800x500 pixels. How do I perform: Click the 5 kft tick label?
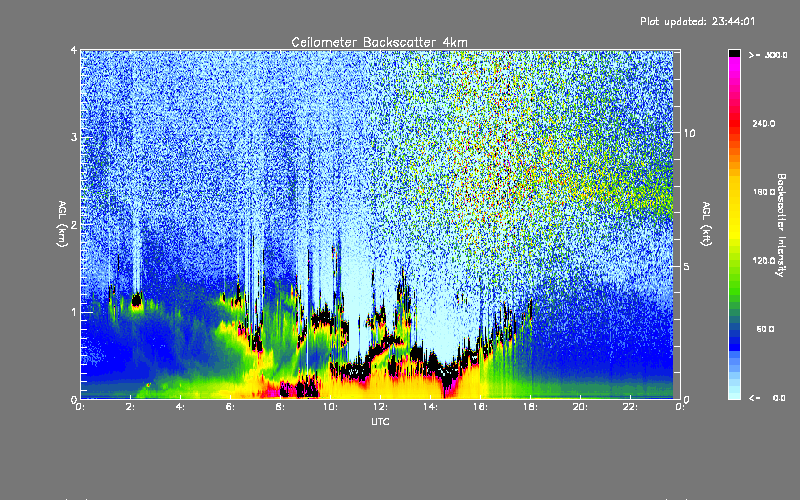[x=687, y=267]
